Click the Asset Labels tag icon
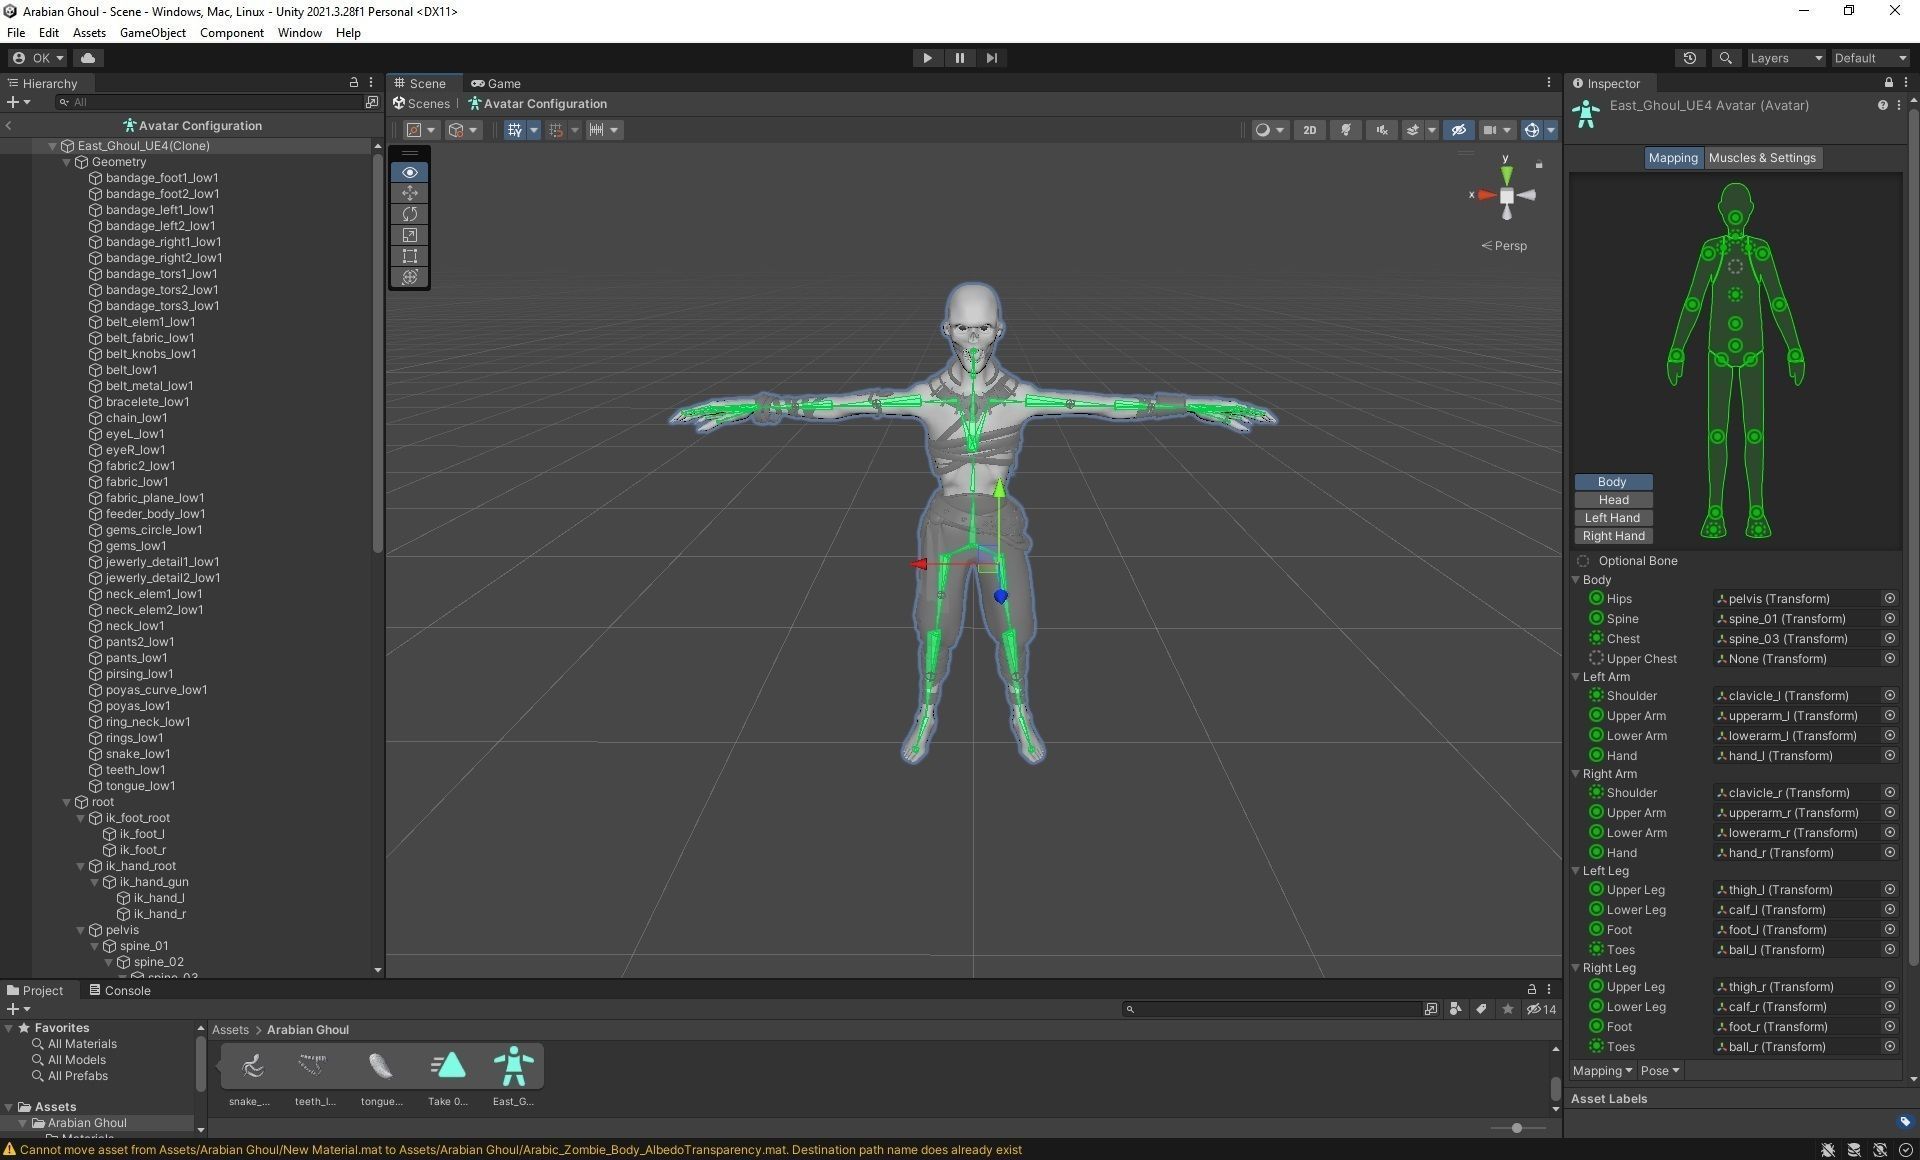 click(1904, 1122)
